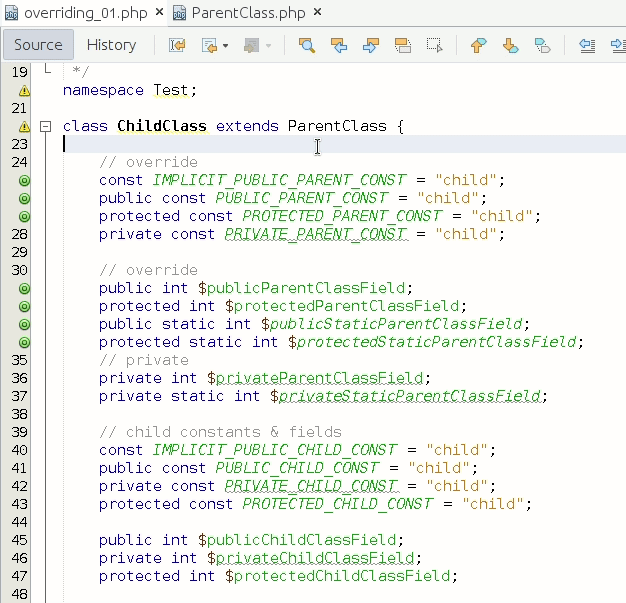This screenshot has height=603, width=626.
Task: Click the greyed-out Forward navigation icon
Action: 252,45
